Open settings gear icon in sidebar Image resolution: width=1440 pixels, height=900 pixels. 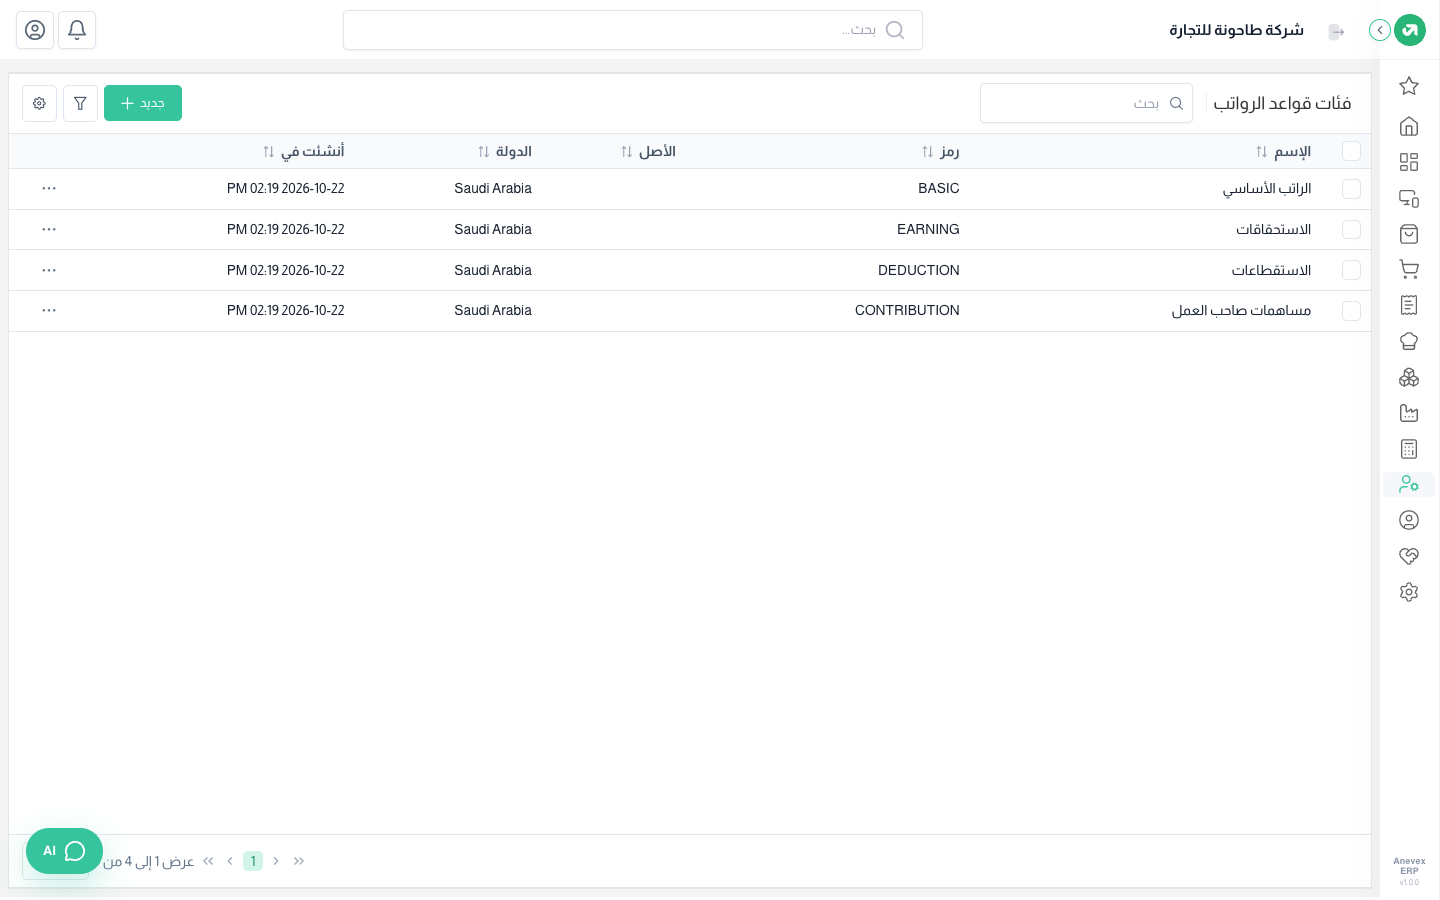[x=1409, y=592]
